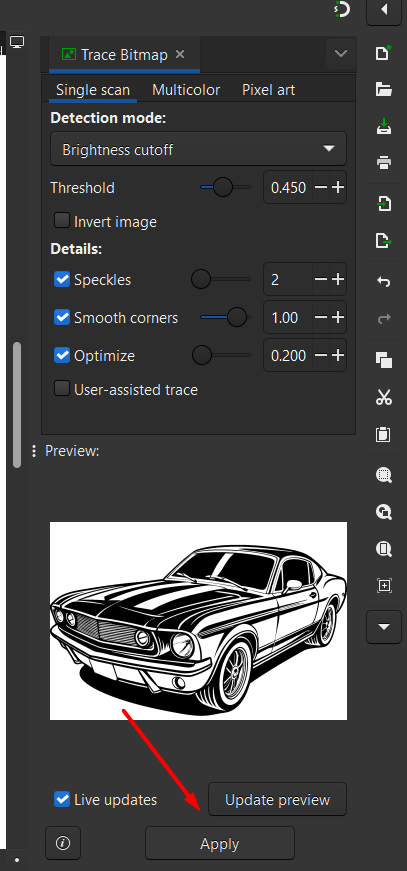This screenshot has width=407, height=871.
Task: Click the Import icon
Action: tap(384, 203)
